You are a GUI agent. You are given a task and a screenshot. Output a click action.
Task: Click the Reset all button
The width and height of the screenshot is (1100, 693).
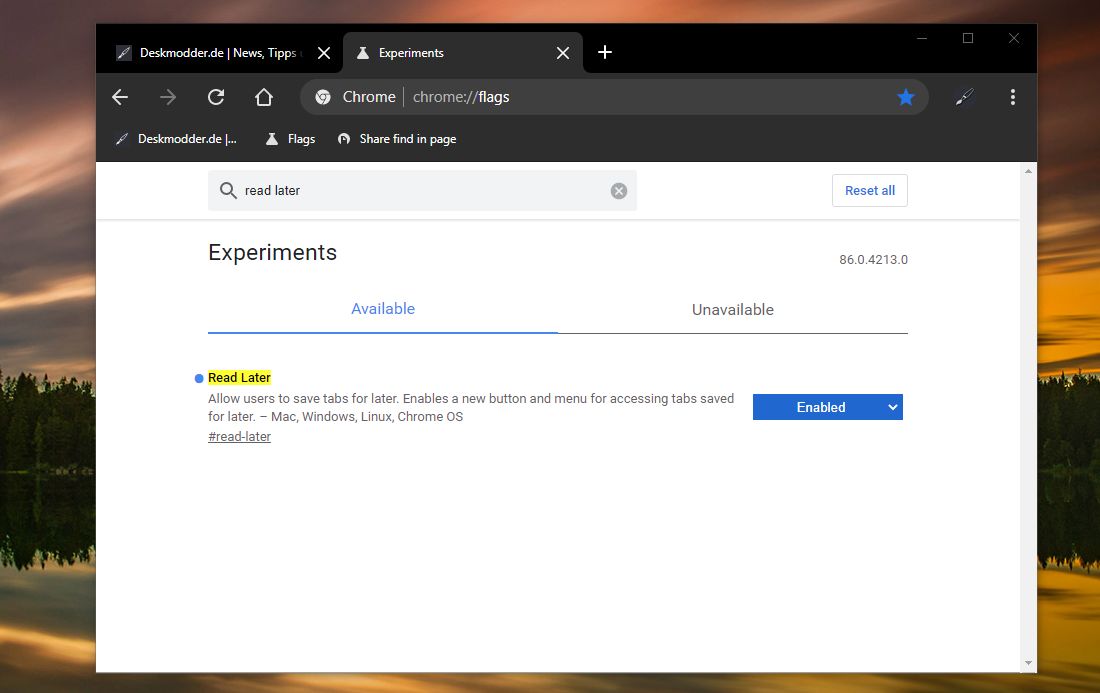pyautogui.click(x=870, y=190)
